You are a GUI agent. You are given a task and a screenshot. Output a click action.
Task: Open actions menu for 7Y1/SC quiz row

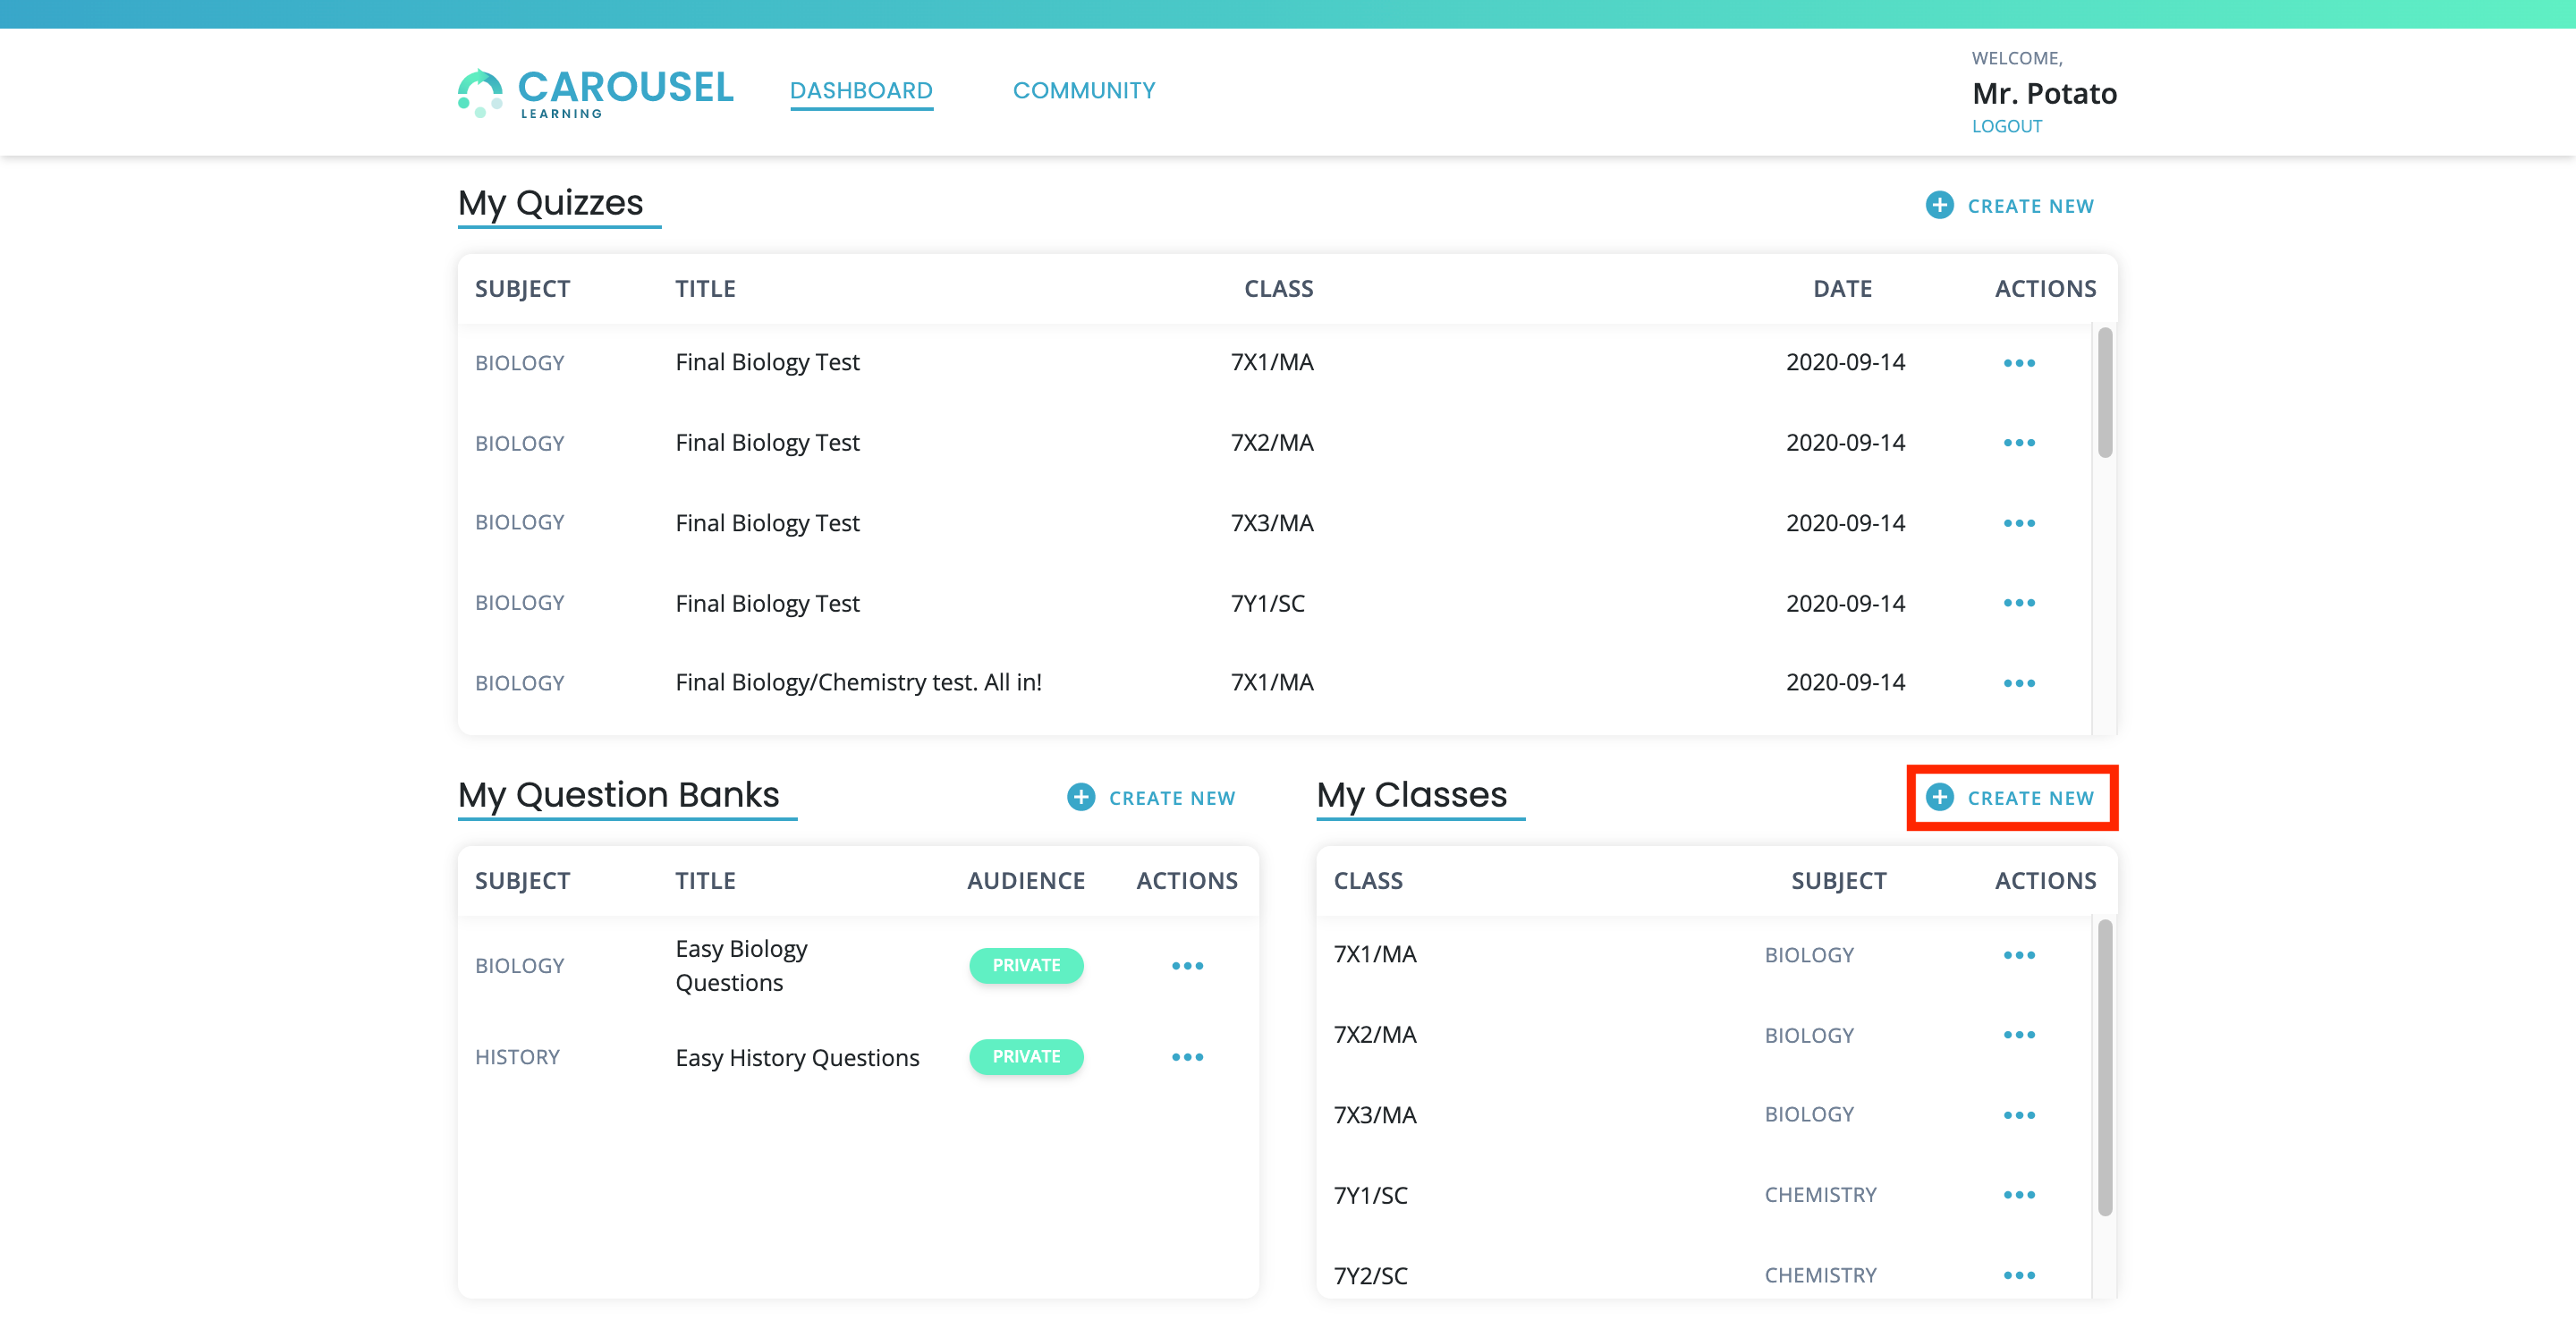tap(2018, 603)
